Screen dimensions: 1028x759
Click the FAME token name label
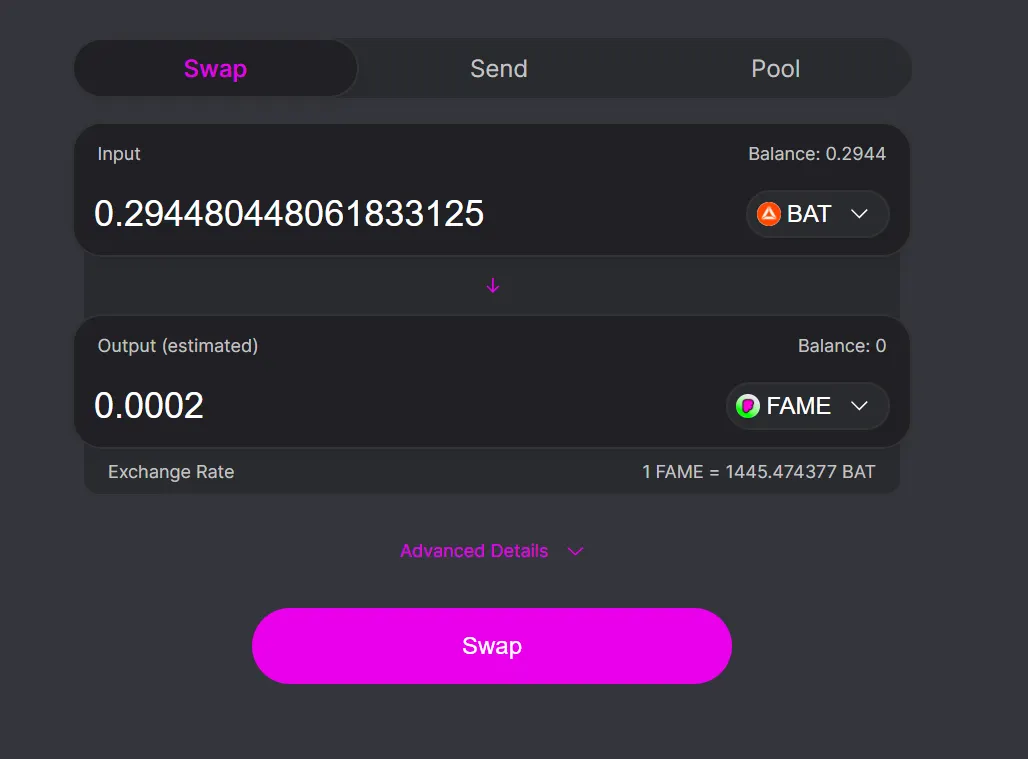(799, 406)
